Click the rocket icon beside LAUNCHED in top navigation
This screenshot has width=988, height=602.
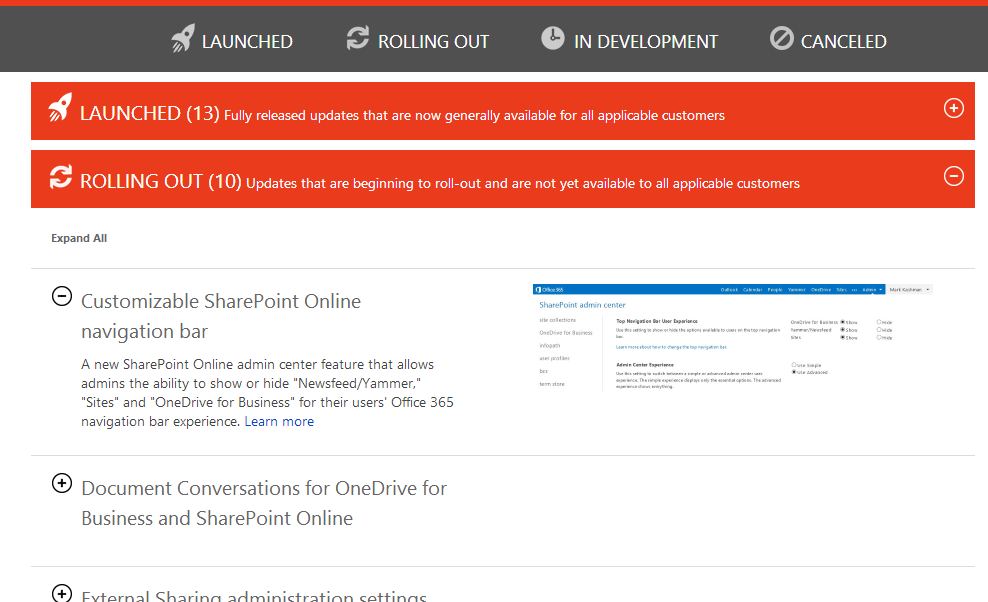(182, 38)
